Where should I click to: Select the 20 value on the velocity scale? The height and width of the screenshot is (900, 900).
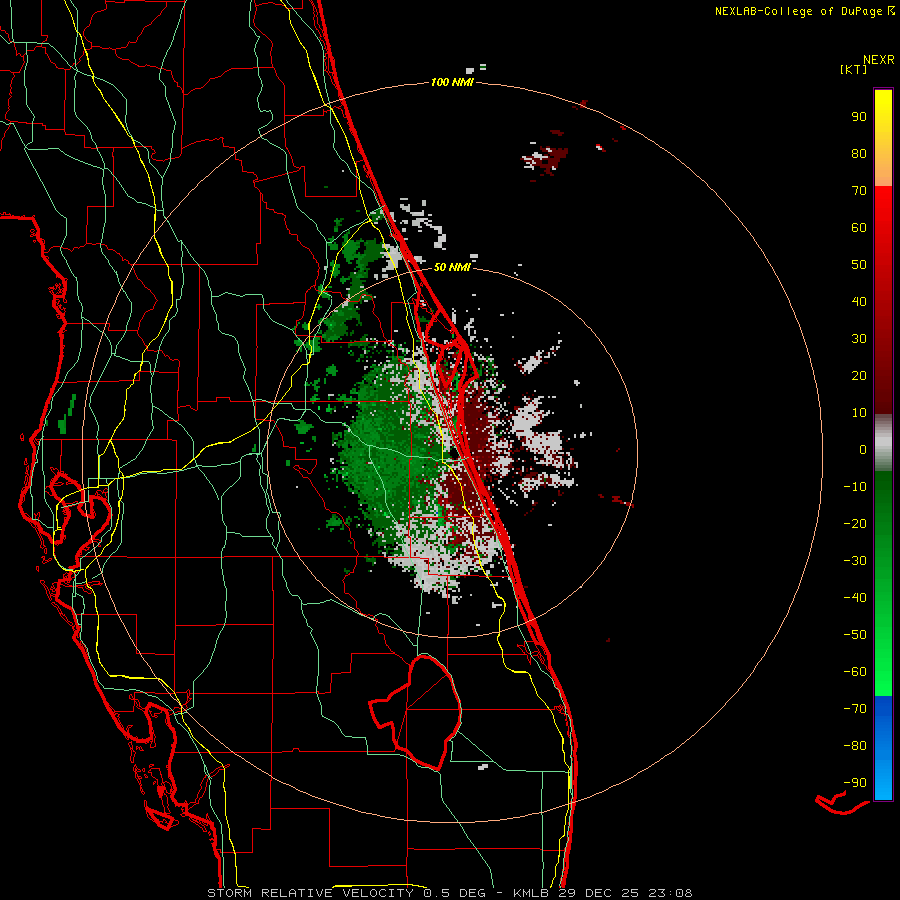(859, 376)
